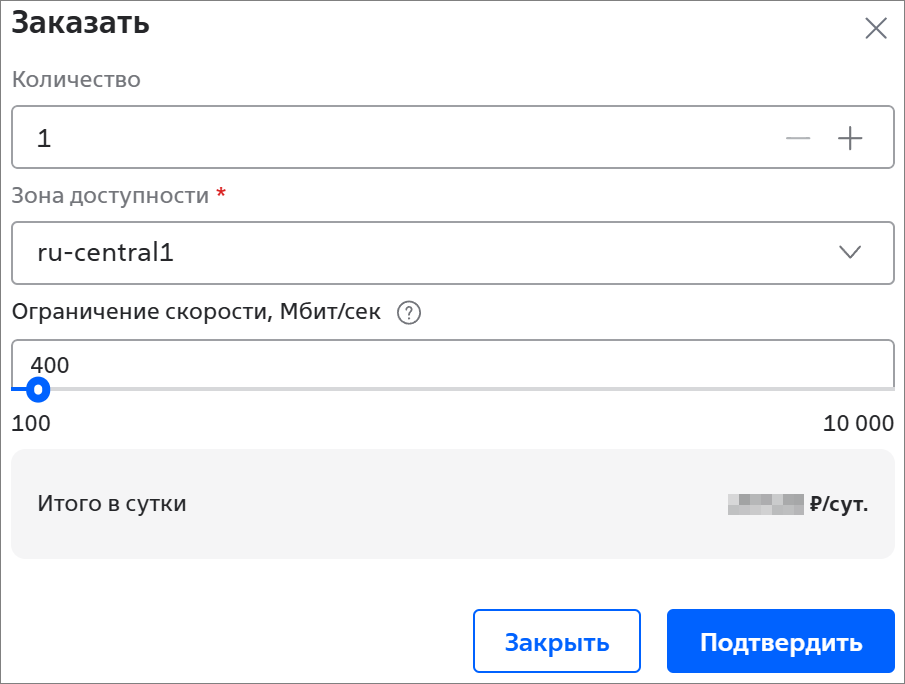Close the Заказать dialog with the X icon
Screen dimensions: 905x684
[x=875, y=28]
